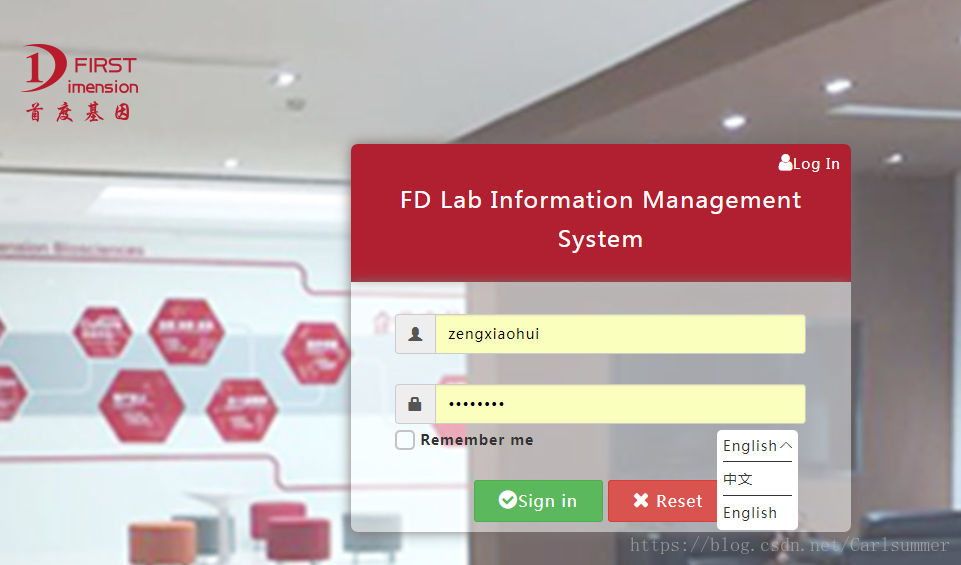961x565 pixels.
Task: Click the First Dimension company logo
Action: pyautogui.click(x=80, y=83)
